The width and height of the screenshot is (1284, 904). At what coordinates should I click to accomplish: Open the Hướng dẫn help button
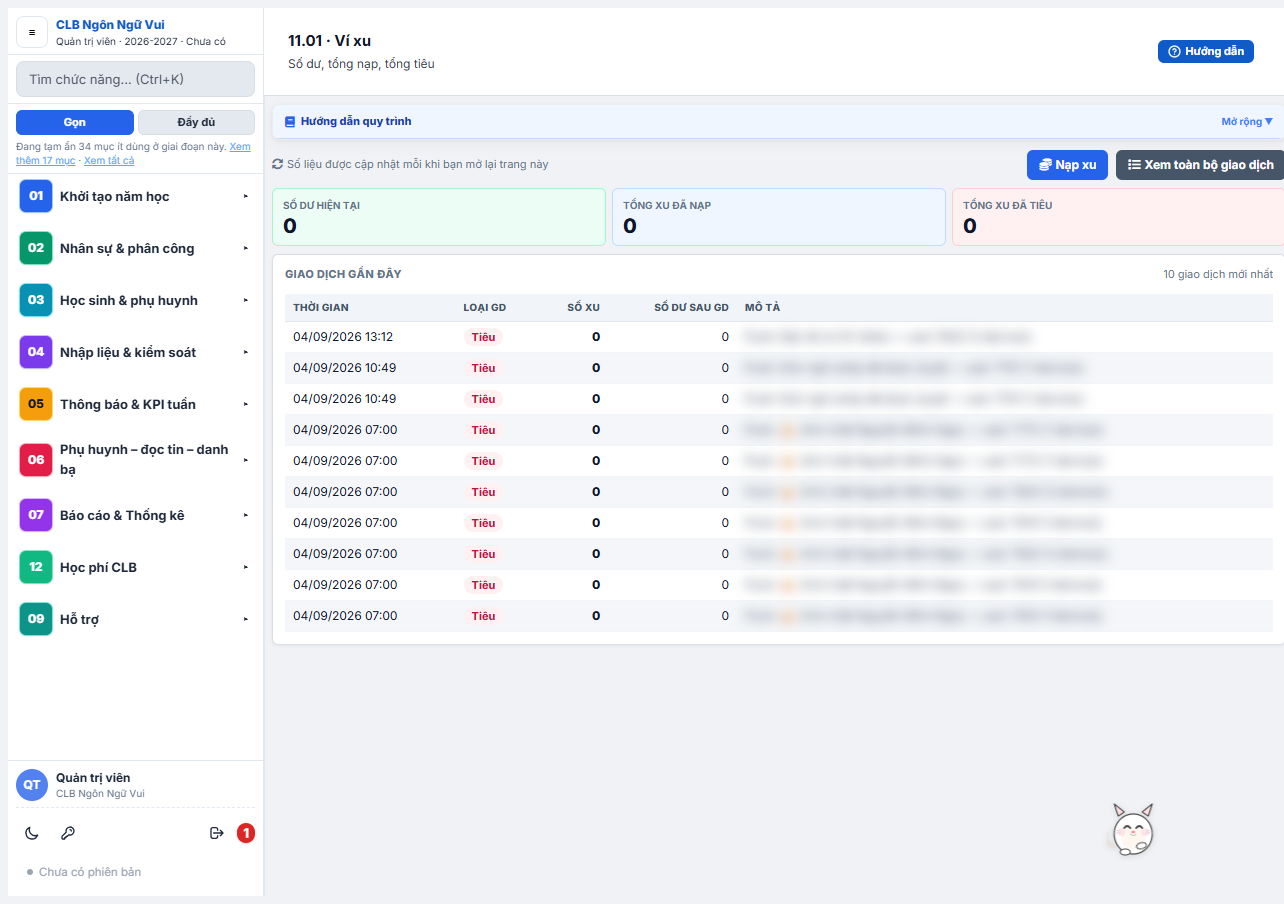tap(1206, 51)
